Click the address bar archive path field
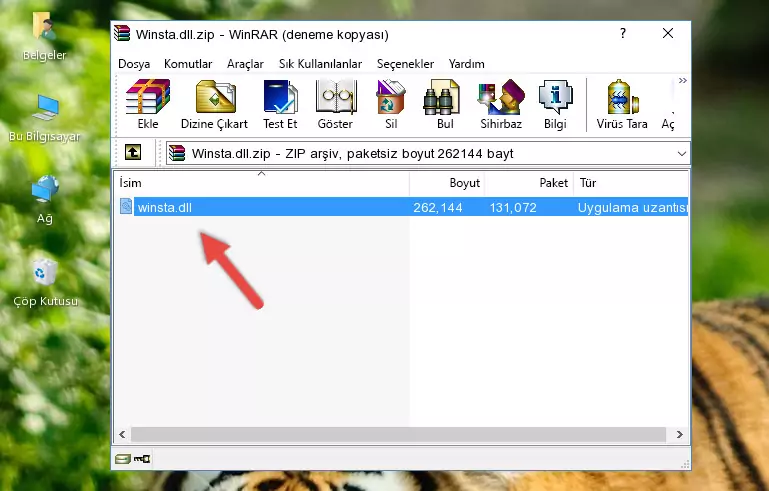The height and width of the screenshot is (491, 769). (428, 154)
